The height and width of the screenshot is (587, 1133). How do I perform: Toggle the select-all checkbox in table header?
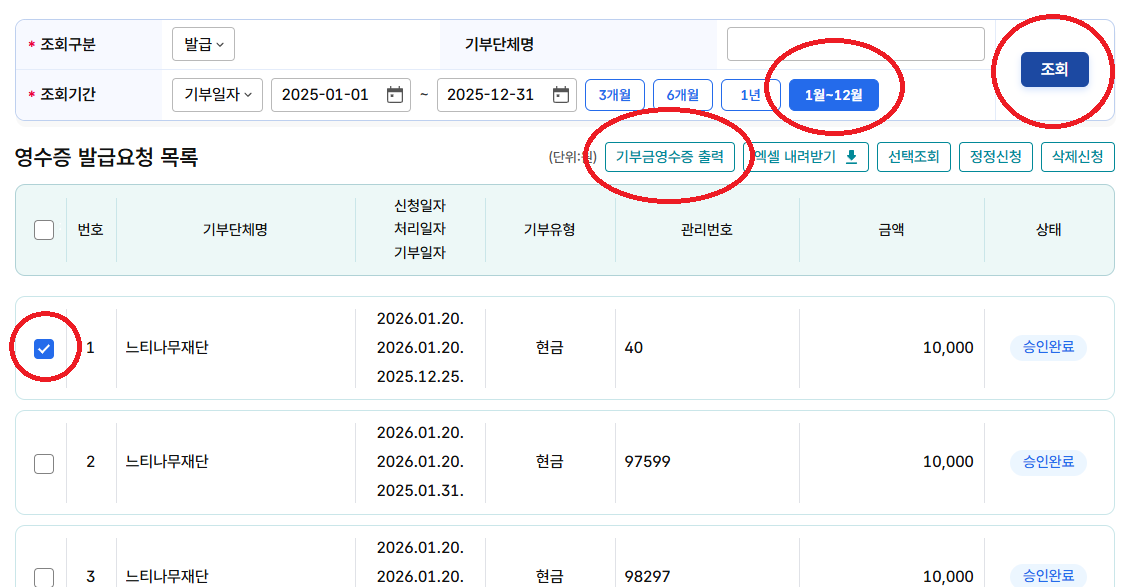(44, 230)
